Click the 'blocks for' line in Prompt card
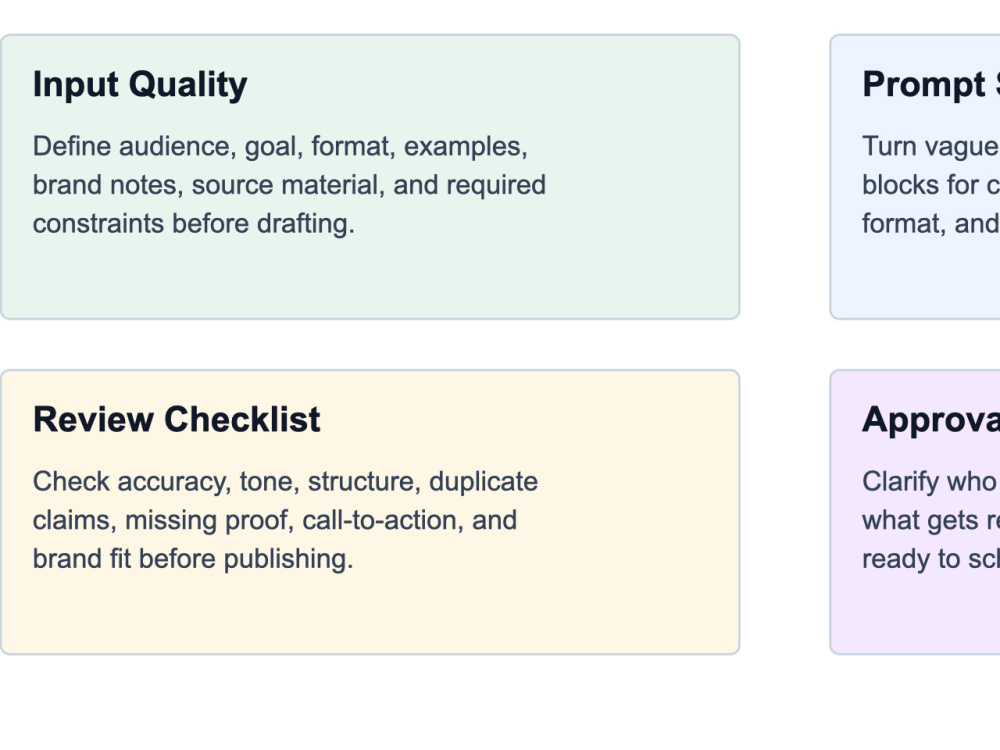Screen dimensions: 1000x750 click(x=930, y=186)
